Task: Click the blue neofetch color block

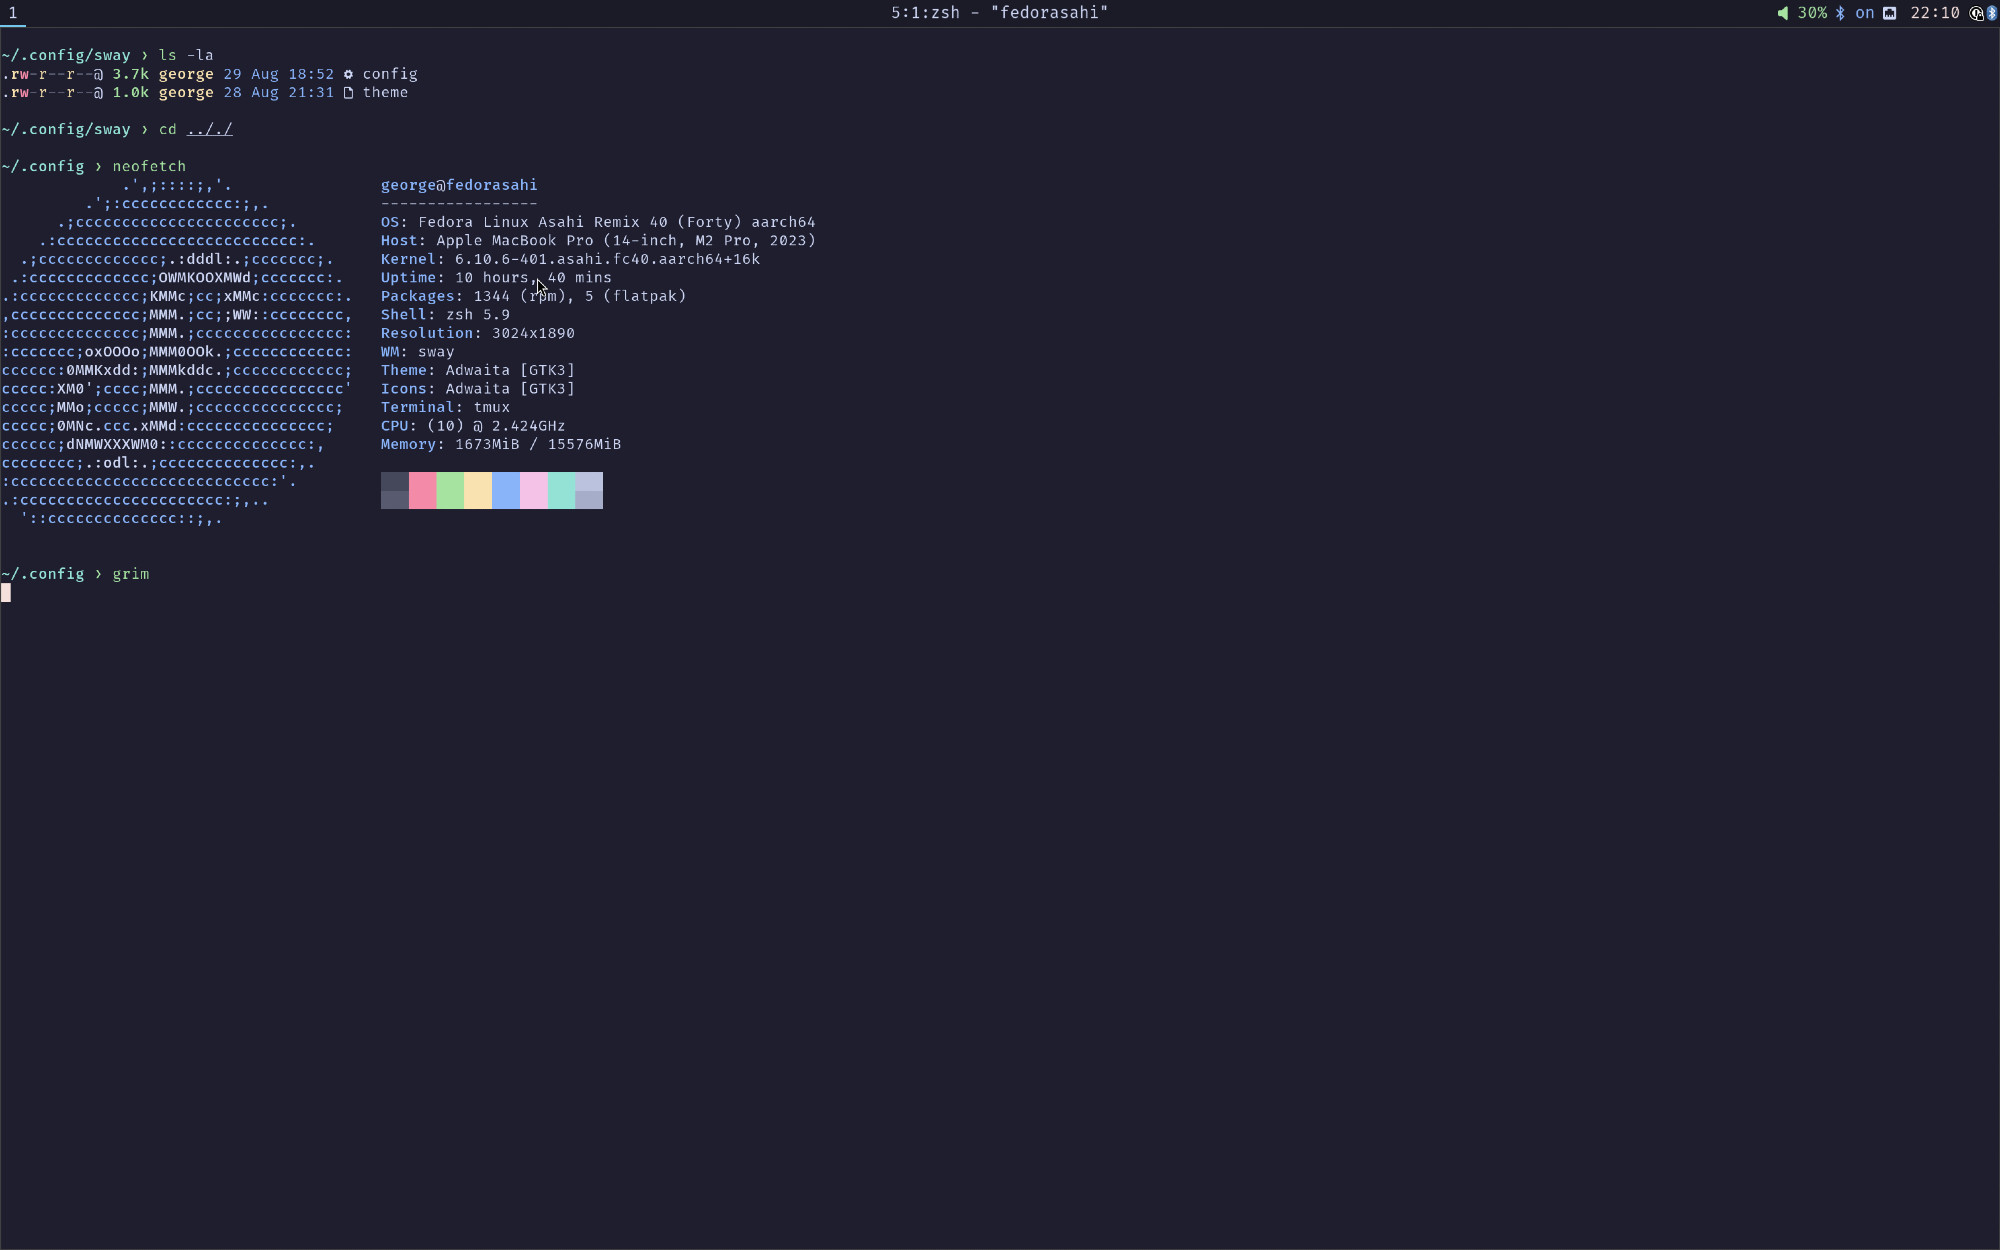Action: pos(506,490)
